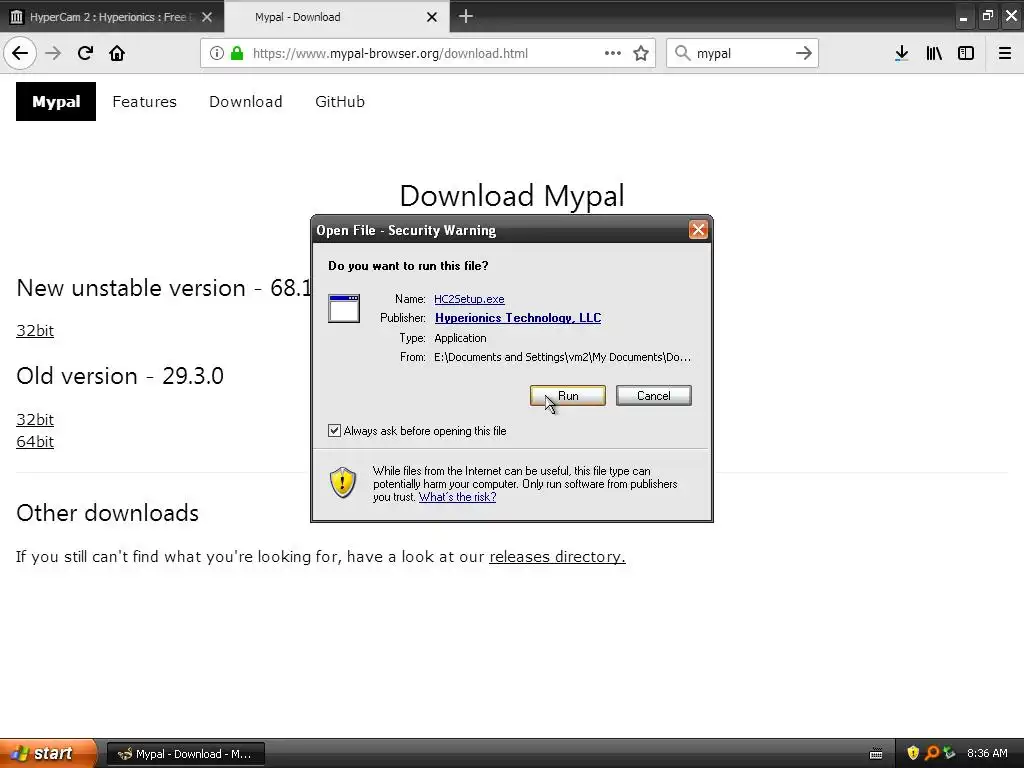Close the Security Warning dialog with X
This screenshot has height=768, width=1024.
pyautogui.click(x=698, y=230)
